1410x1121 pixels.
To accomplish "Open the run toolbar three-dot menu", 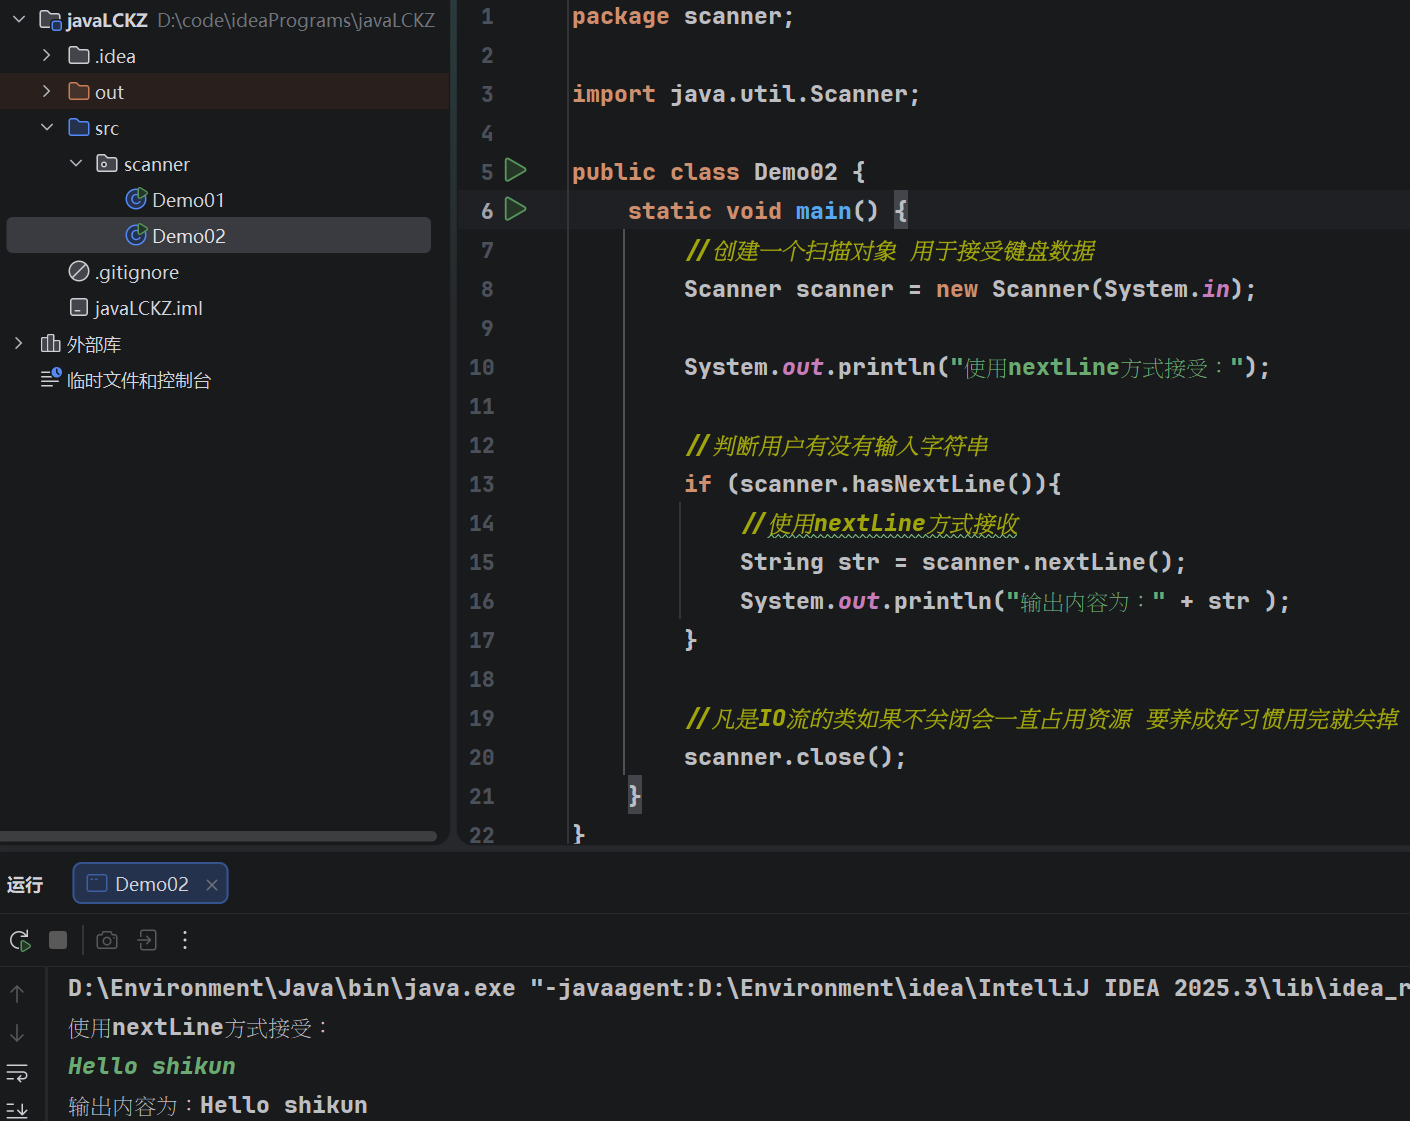I will tap(185, 940).
